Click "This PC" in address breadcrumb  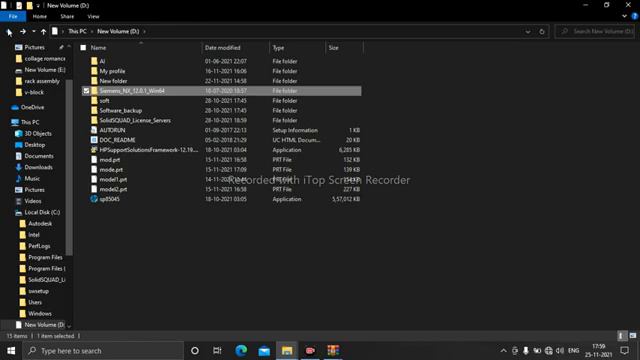click(x=77, y=31)
